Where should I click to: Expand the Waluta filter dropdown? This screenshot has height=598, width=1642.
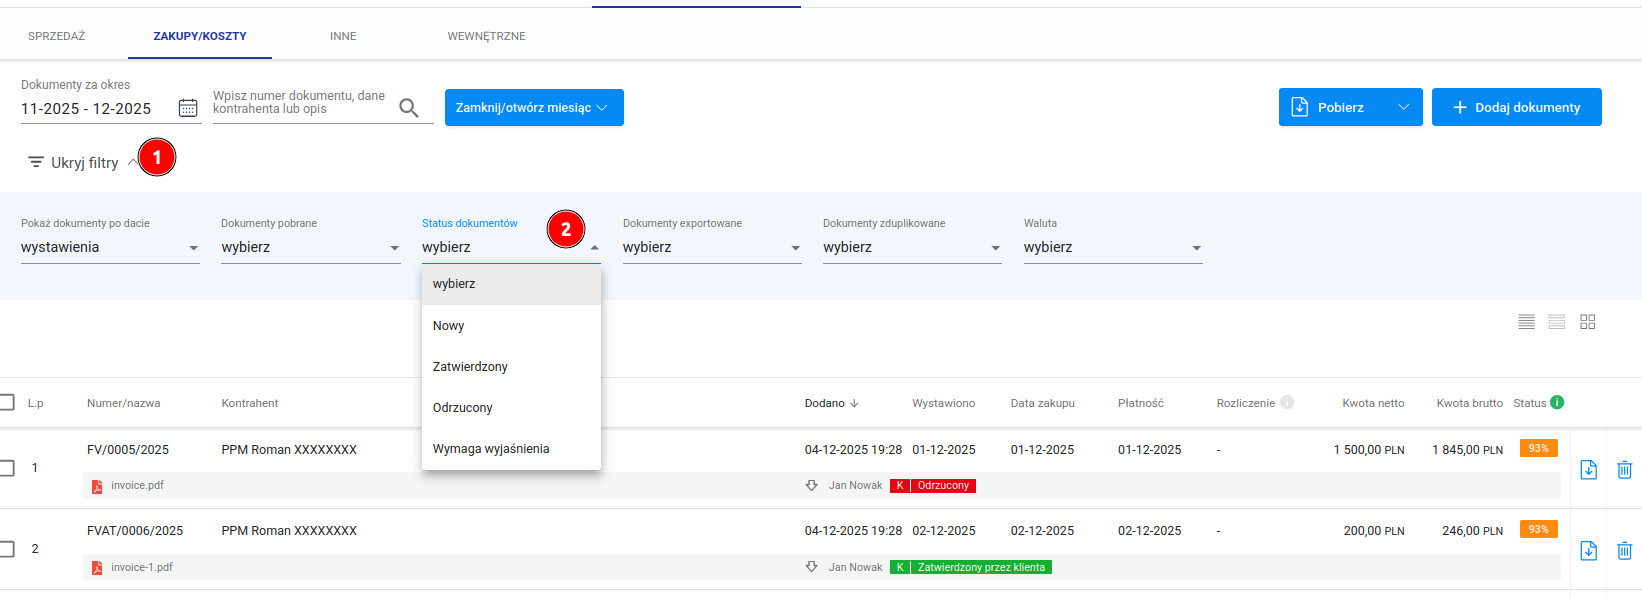pyautogui.click(x=1112, y=248)
